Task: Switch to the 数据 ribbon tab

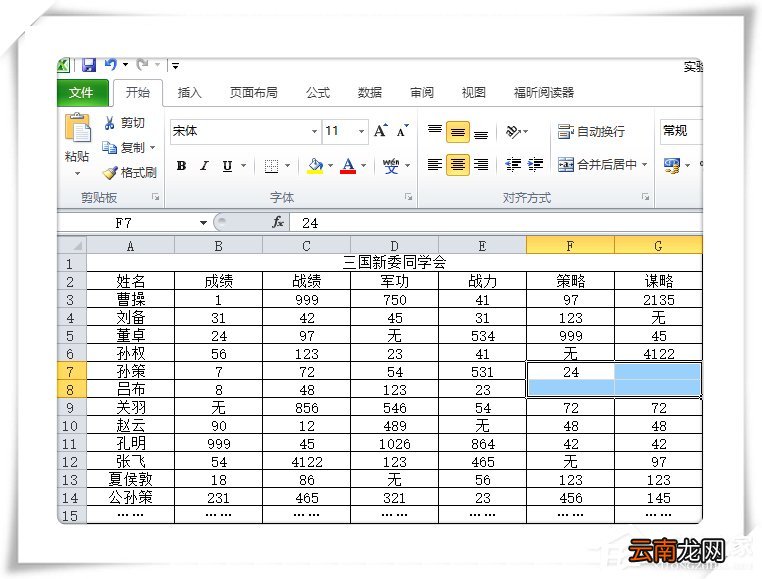Action: click(370, 92)
